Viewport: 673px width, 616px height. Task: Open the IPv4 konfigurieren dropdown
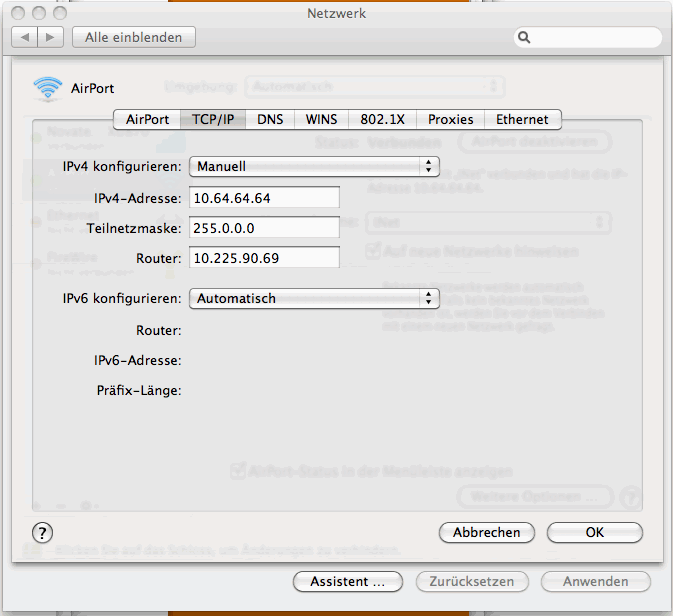click(314, 166)
